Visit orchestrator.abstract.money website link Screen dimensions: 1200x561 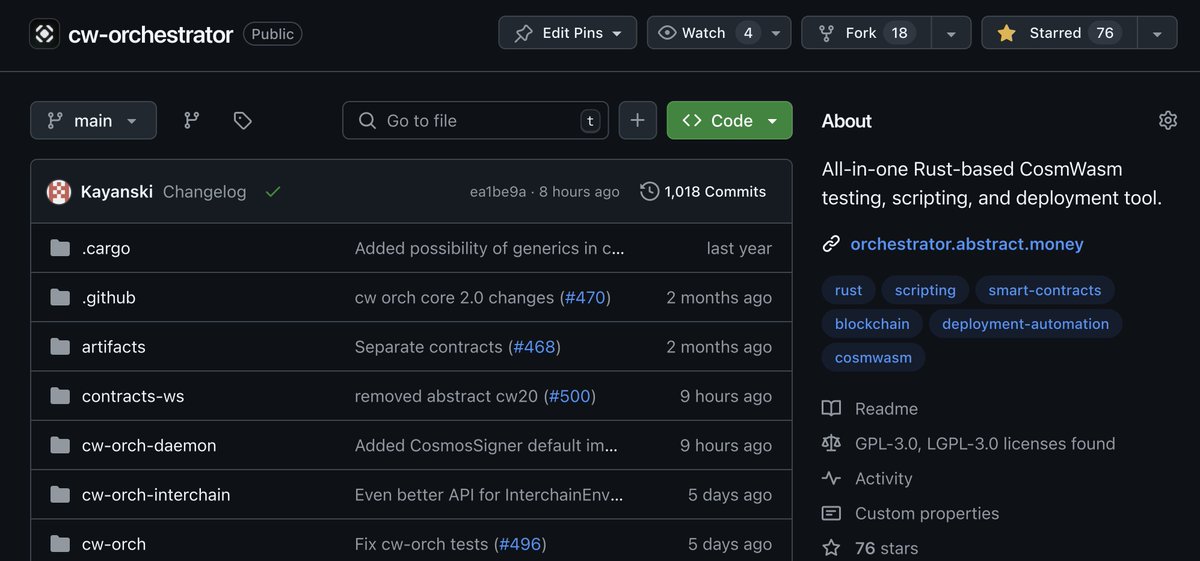coord(967,244)
